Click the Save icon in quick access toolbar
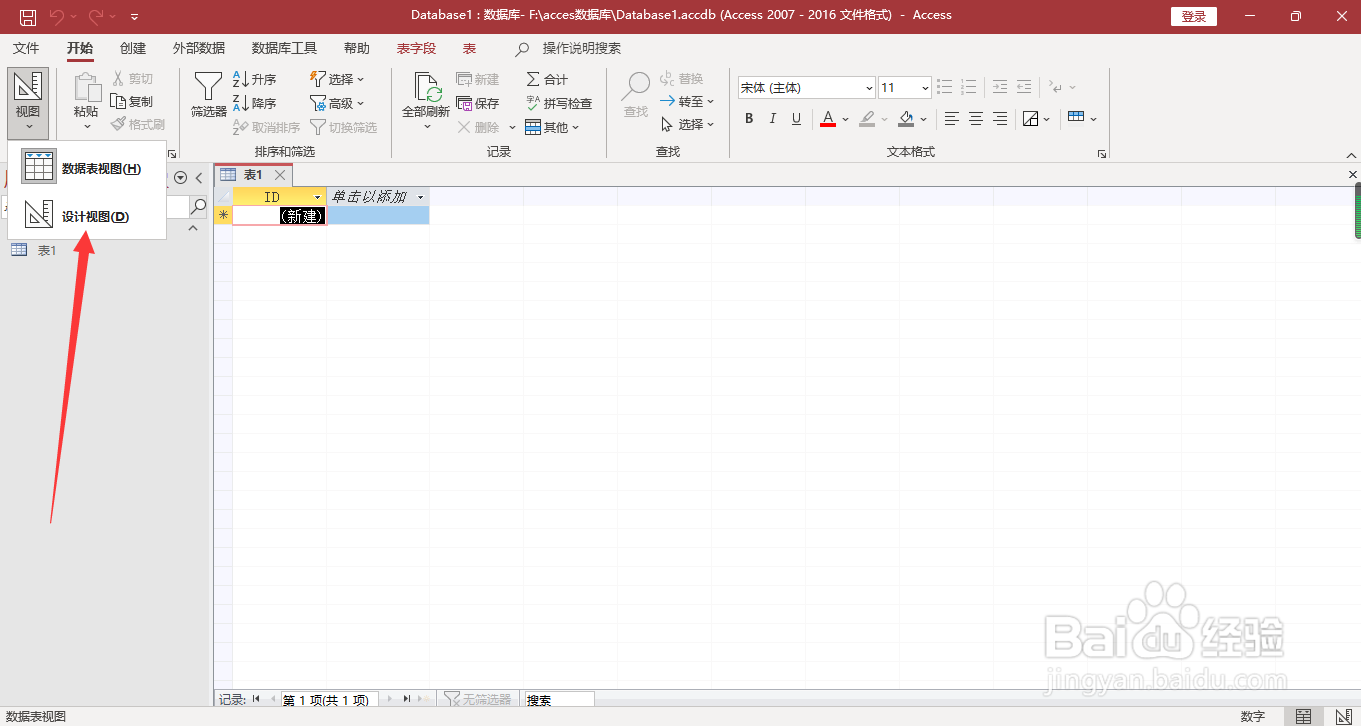Viewport: 1361px width, 726px height. click(28, 16)
